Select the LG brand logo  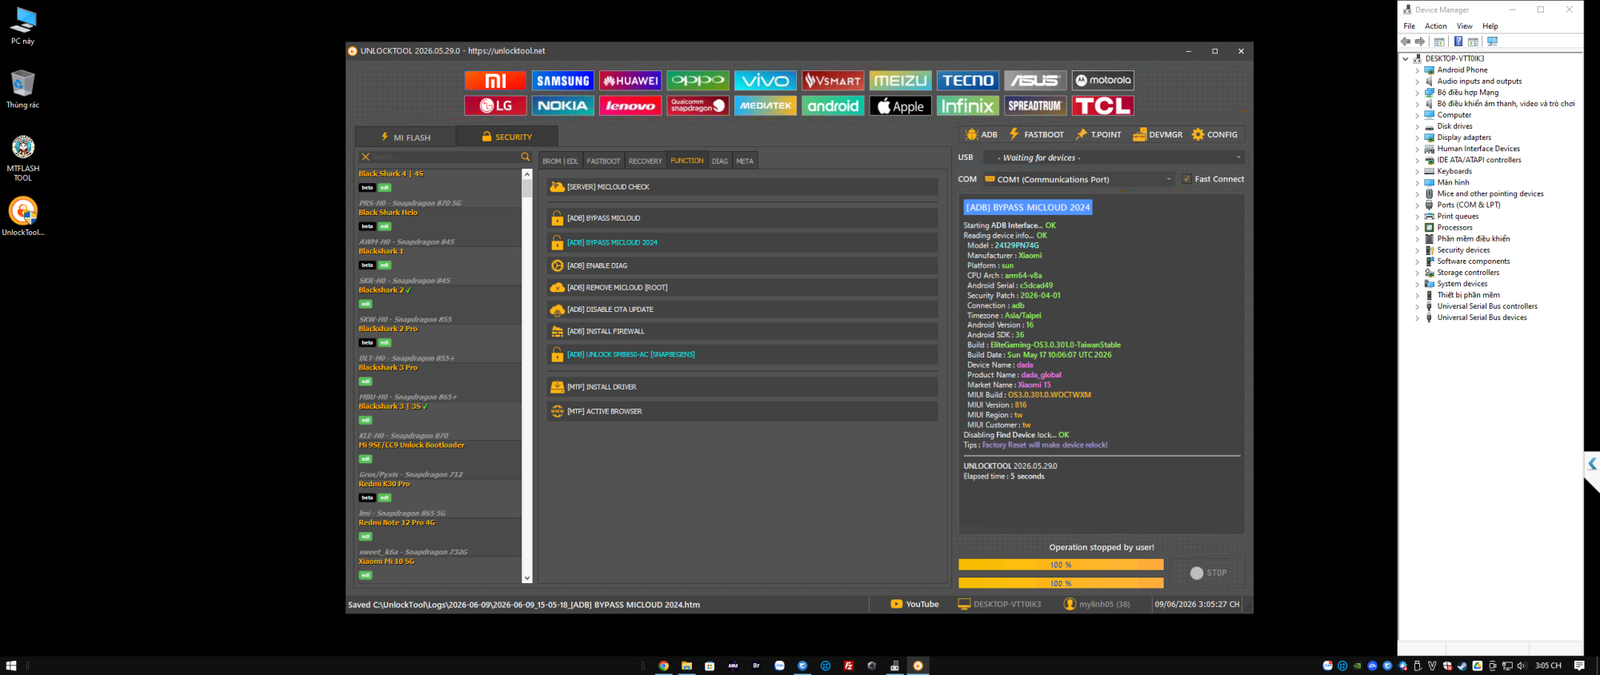click(x=495, y=105)
